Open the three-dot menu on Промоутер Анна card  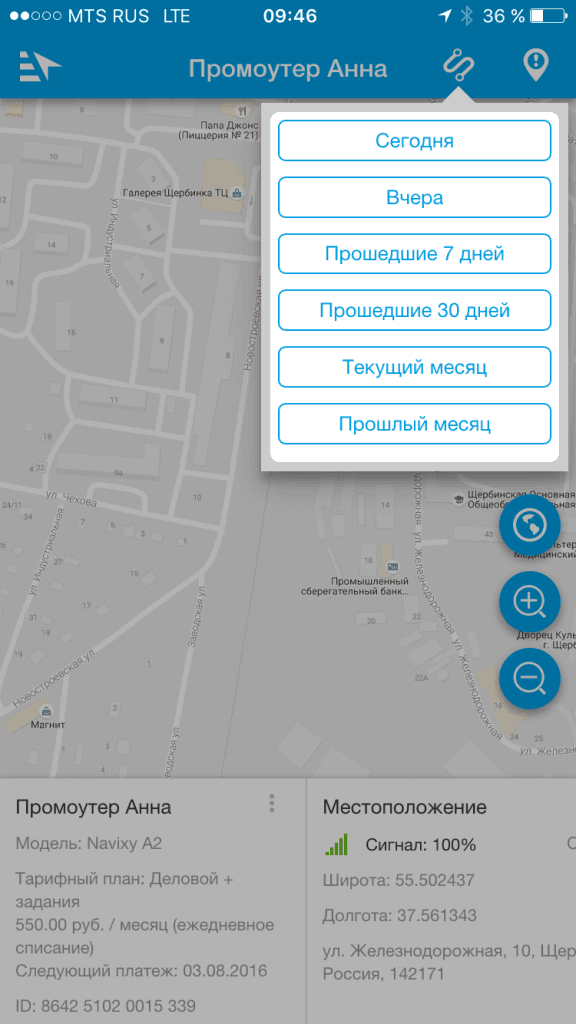point(272,803)
